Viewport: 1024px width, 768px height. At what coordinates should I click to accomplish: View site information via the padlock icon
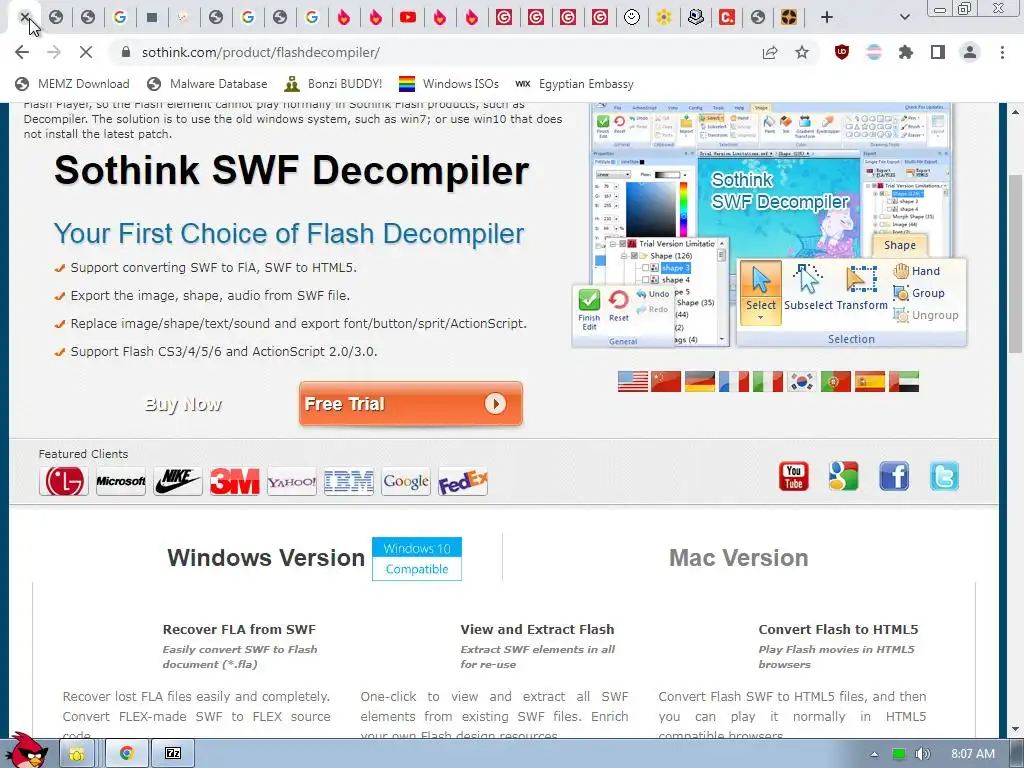[126, 52]
